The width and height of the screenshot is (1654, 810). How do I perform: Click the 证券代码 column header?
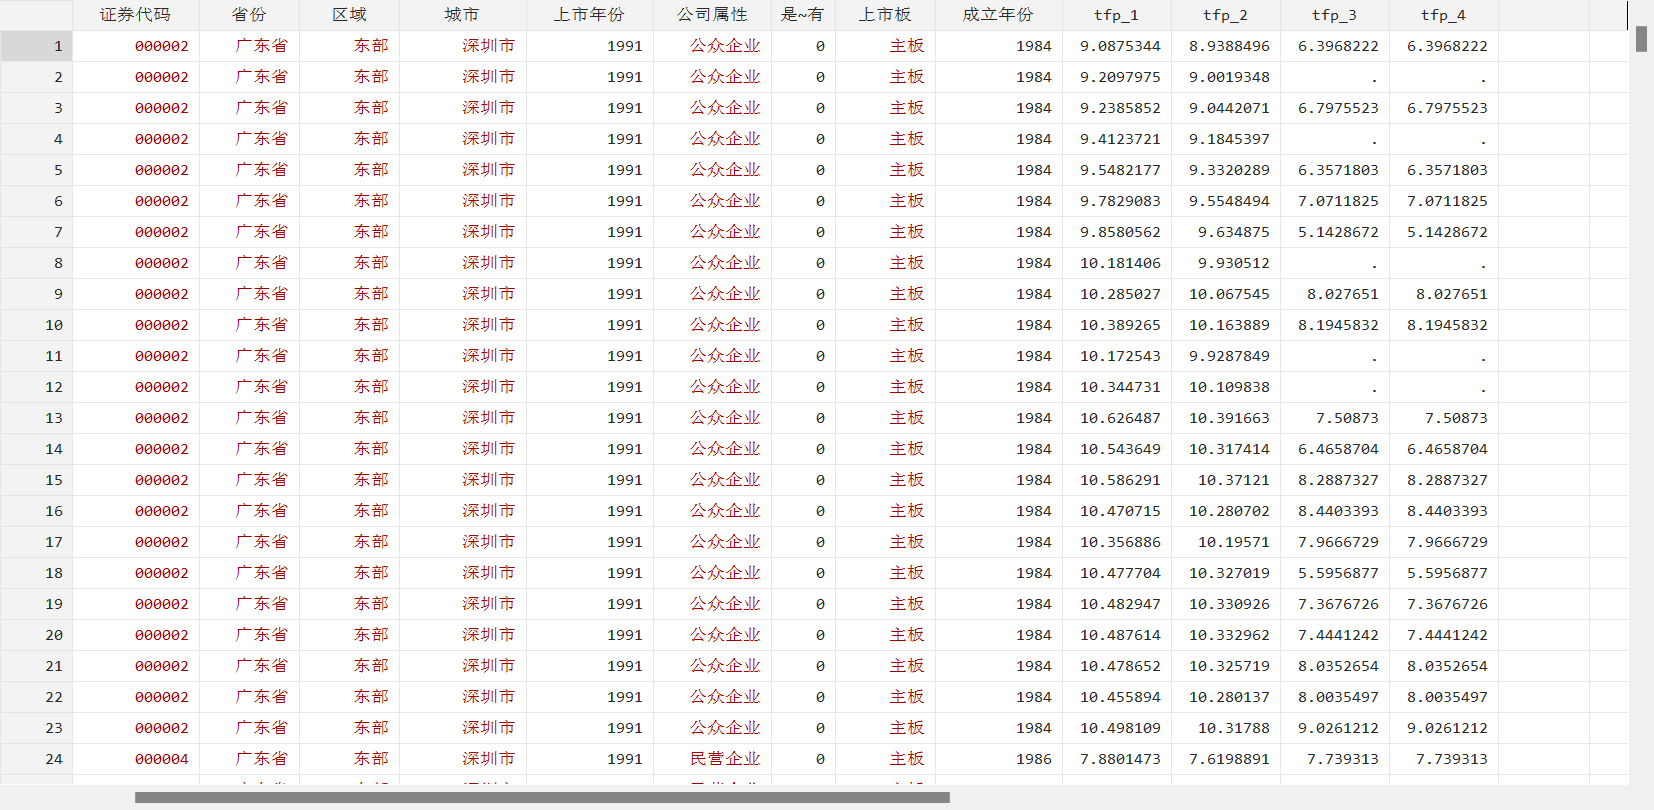(135, 15)
